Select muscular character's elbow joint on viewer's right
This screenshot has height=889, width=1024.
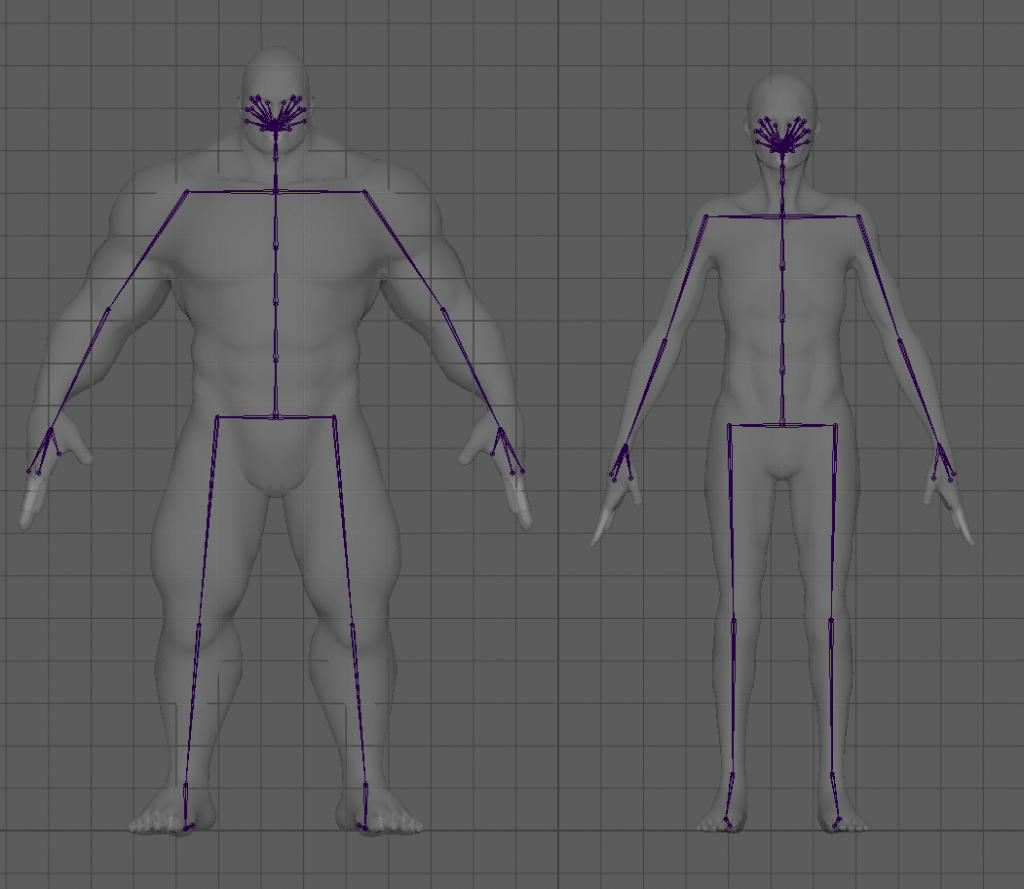(x=443, y=310)
